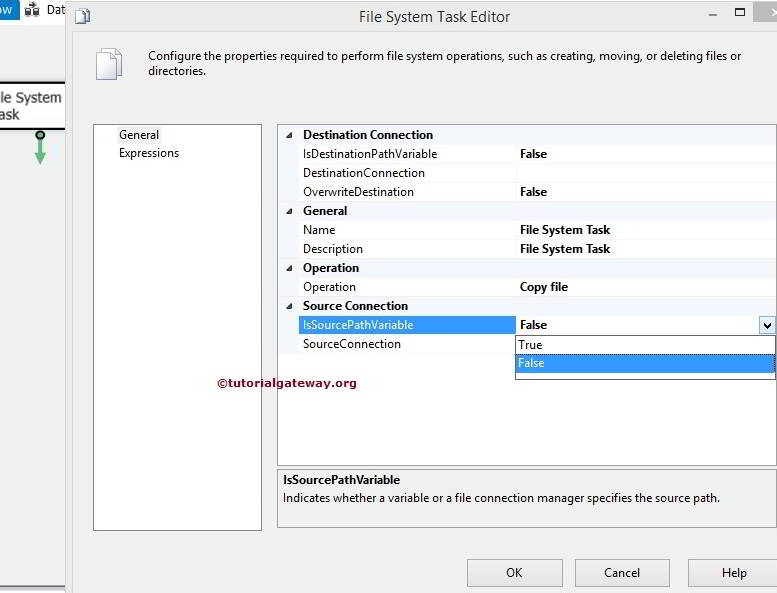Click the Source Connection group header
The image size is (777, 593).
(355, 306)
